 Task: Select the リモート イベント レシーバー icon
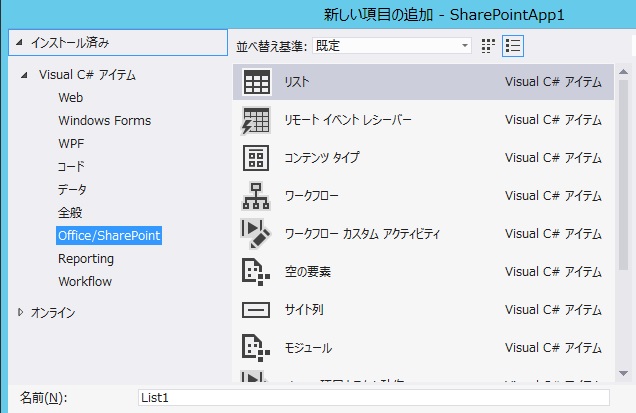[256, 120]
